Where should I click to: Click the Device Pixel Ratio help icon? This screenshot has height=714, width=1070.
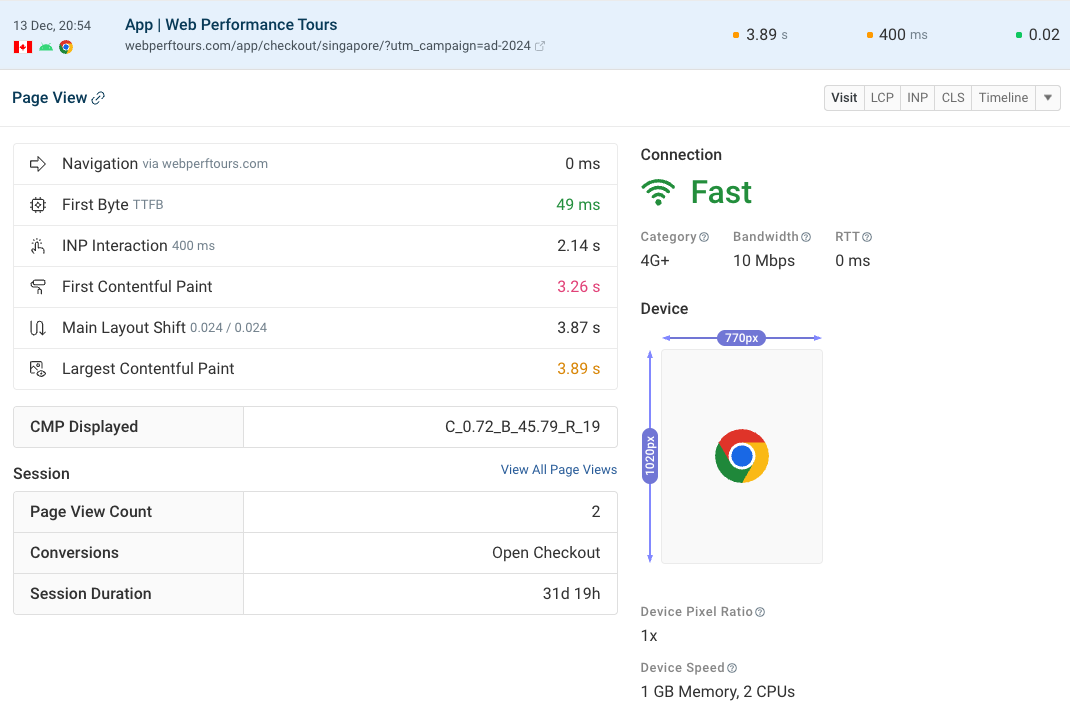(759, 611)
